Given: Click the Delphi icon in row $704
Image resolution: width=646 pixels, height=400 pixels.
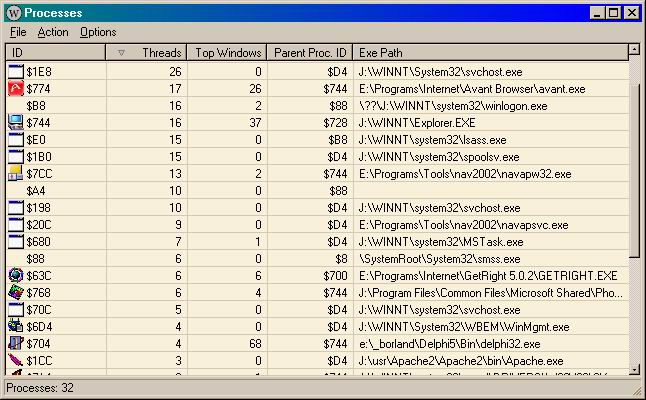Looking at the screenshot, I should pos(16,344).
